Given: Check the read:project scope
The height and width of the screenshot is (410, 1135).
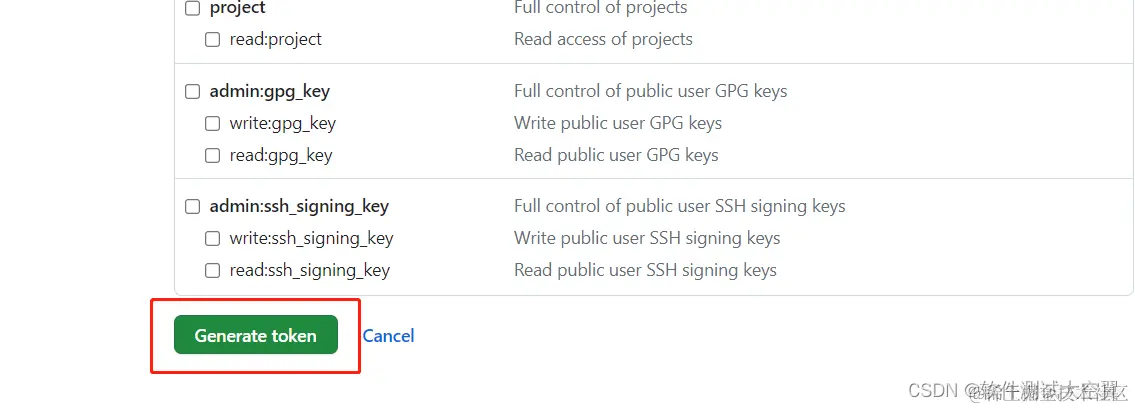Looking at the screenshot, I should pos(213,40).
